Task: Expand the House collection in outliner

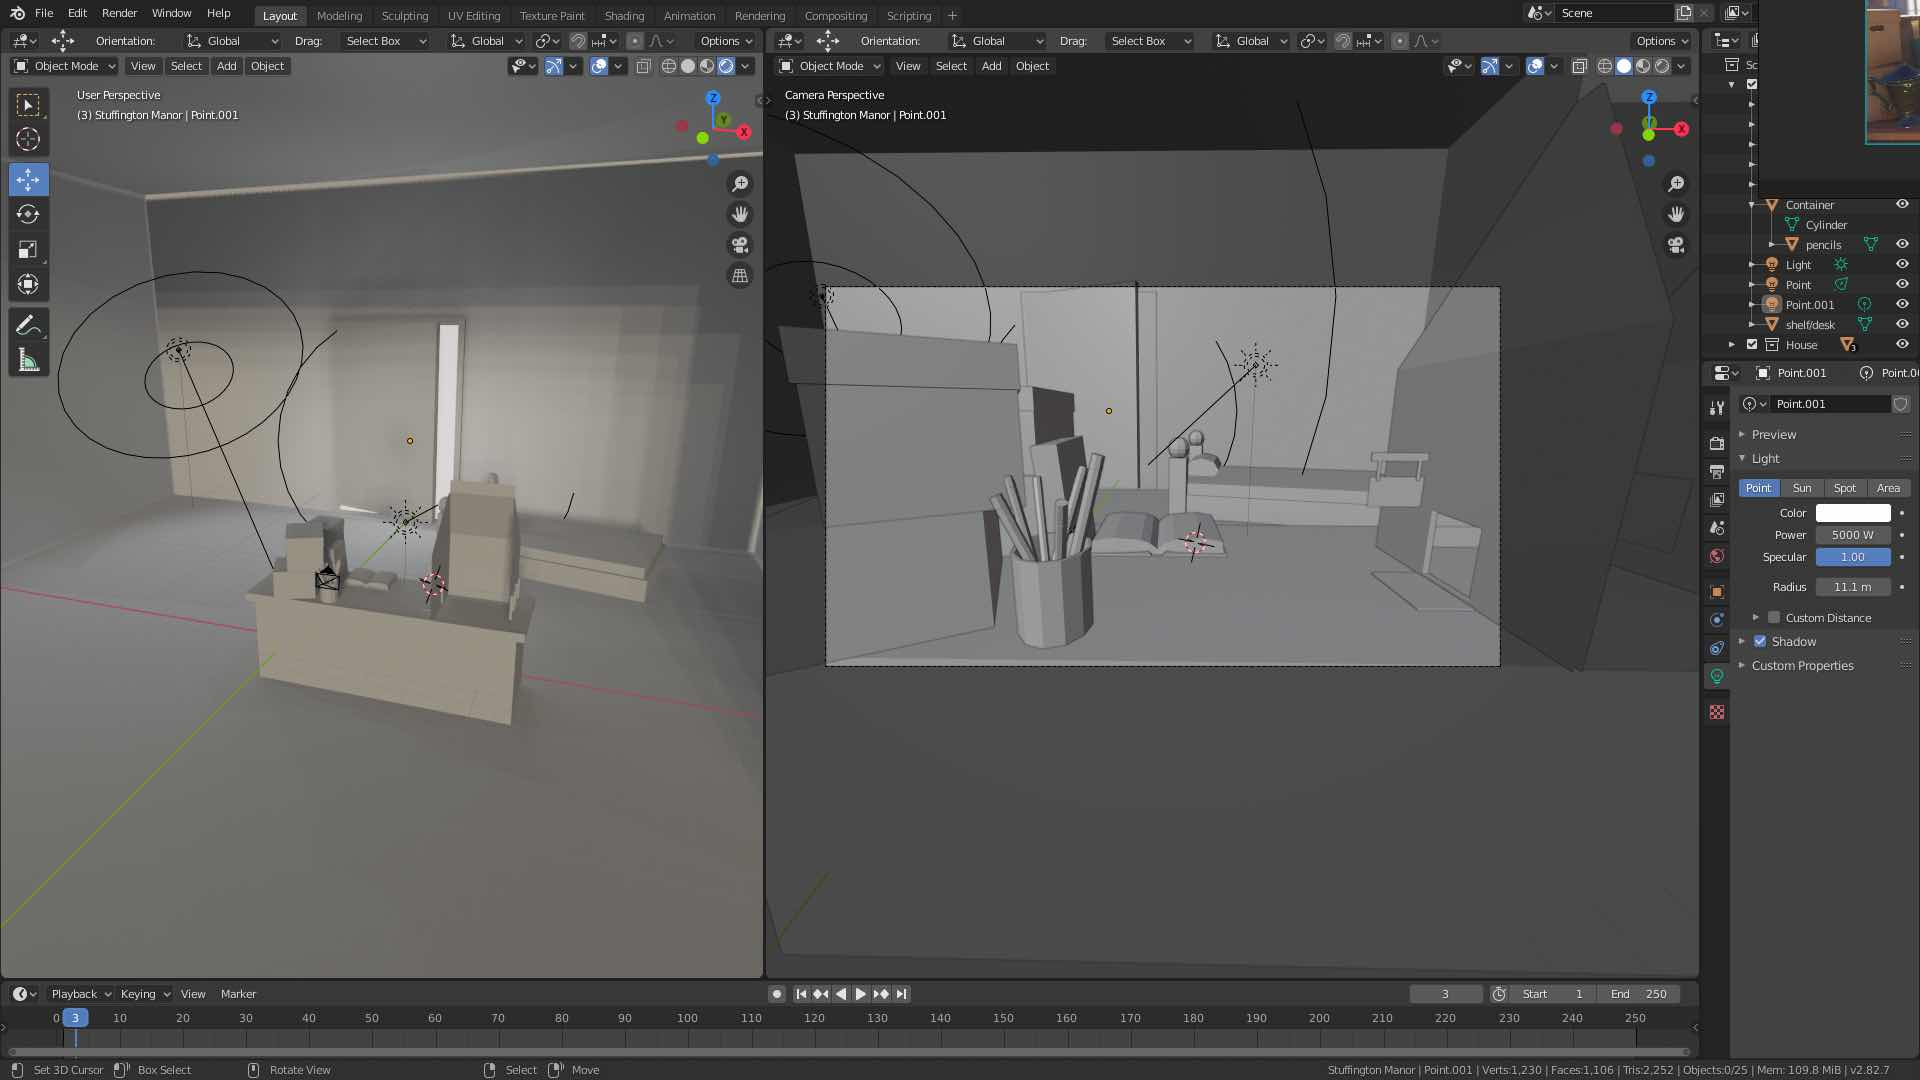Action: (x=1732, y=344)
